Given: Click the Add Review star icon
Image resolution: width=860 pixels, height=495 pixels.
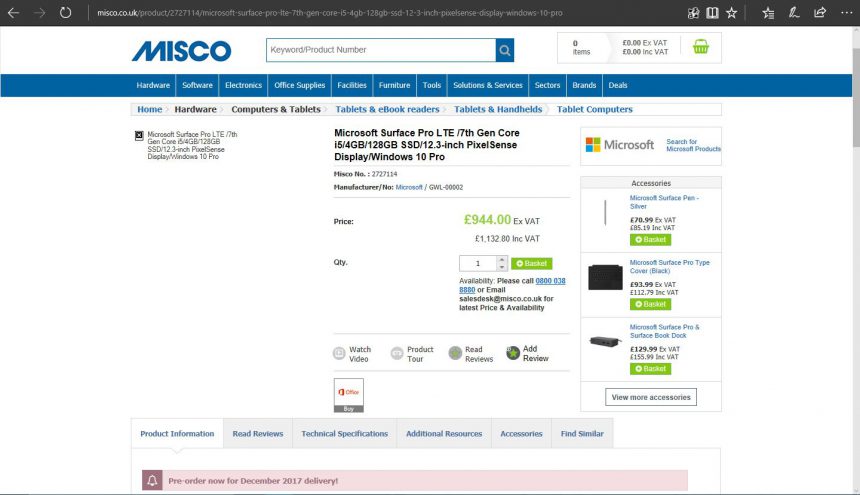Looking at the screenshot, I should pyautogui.click(x=513, y=353).
